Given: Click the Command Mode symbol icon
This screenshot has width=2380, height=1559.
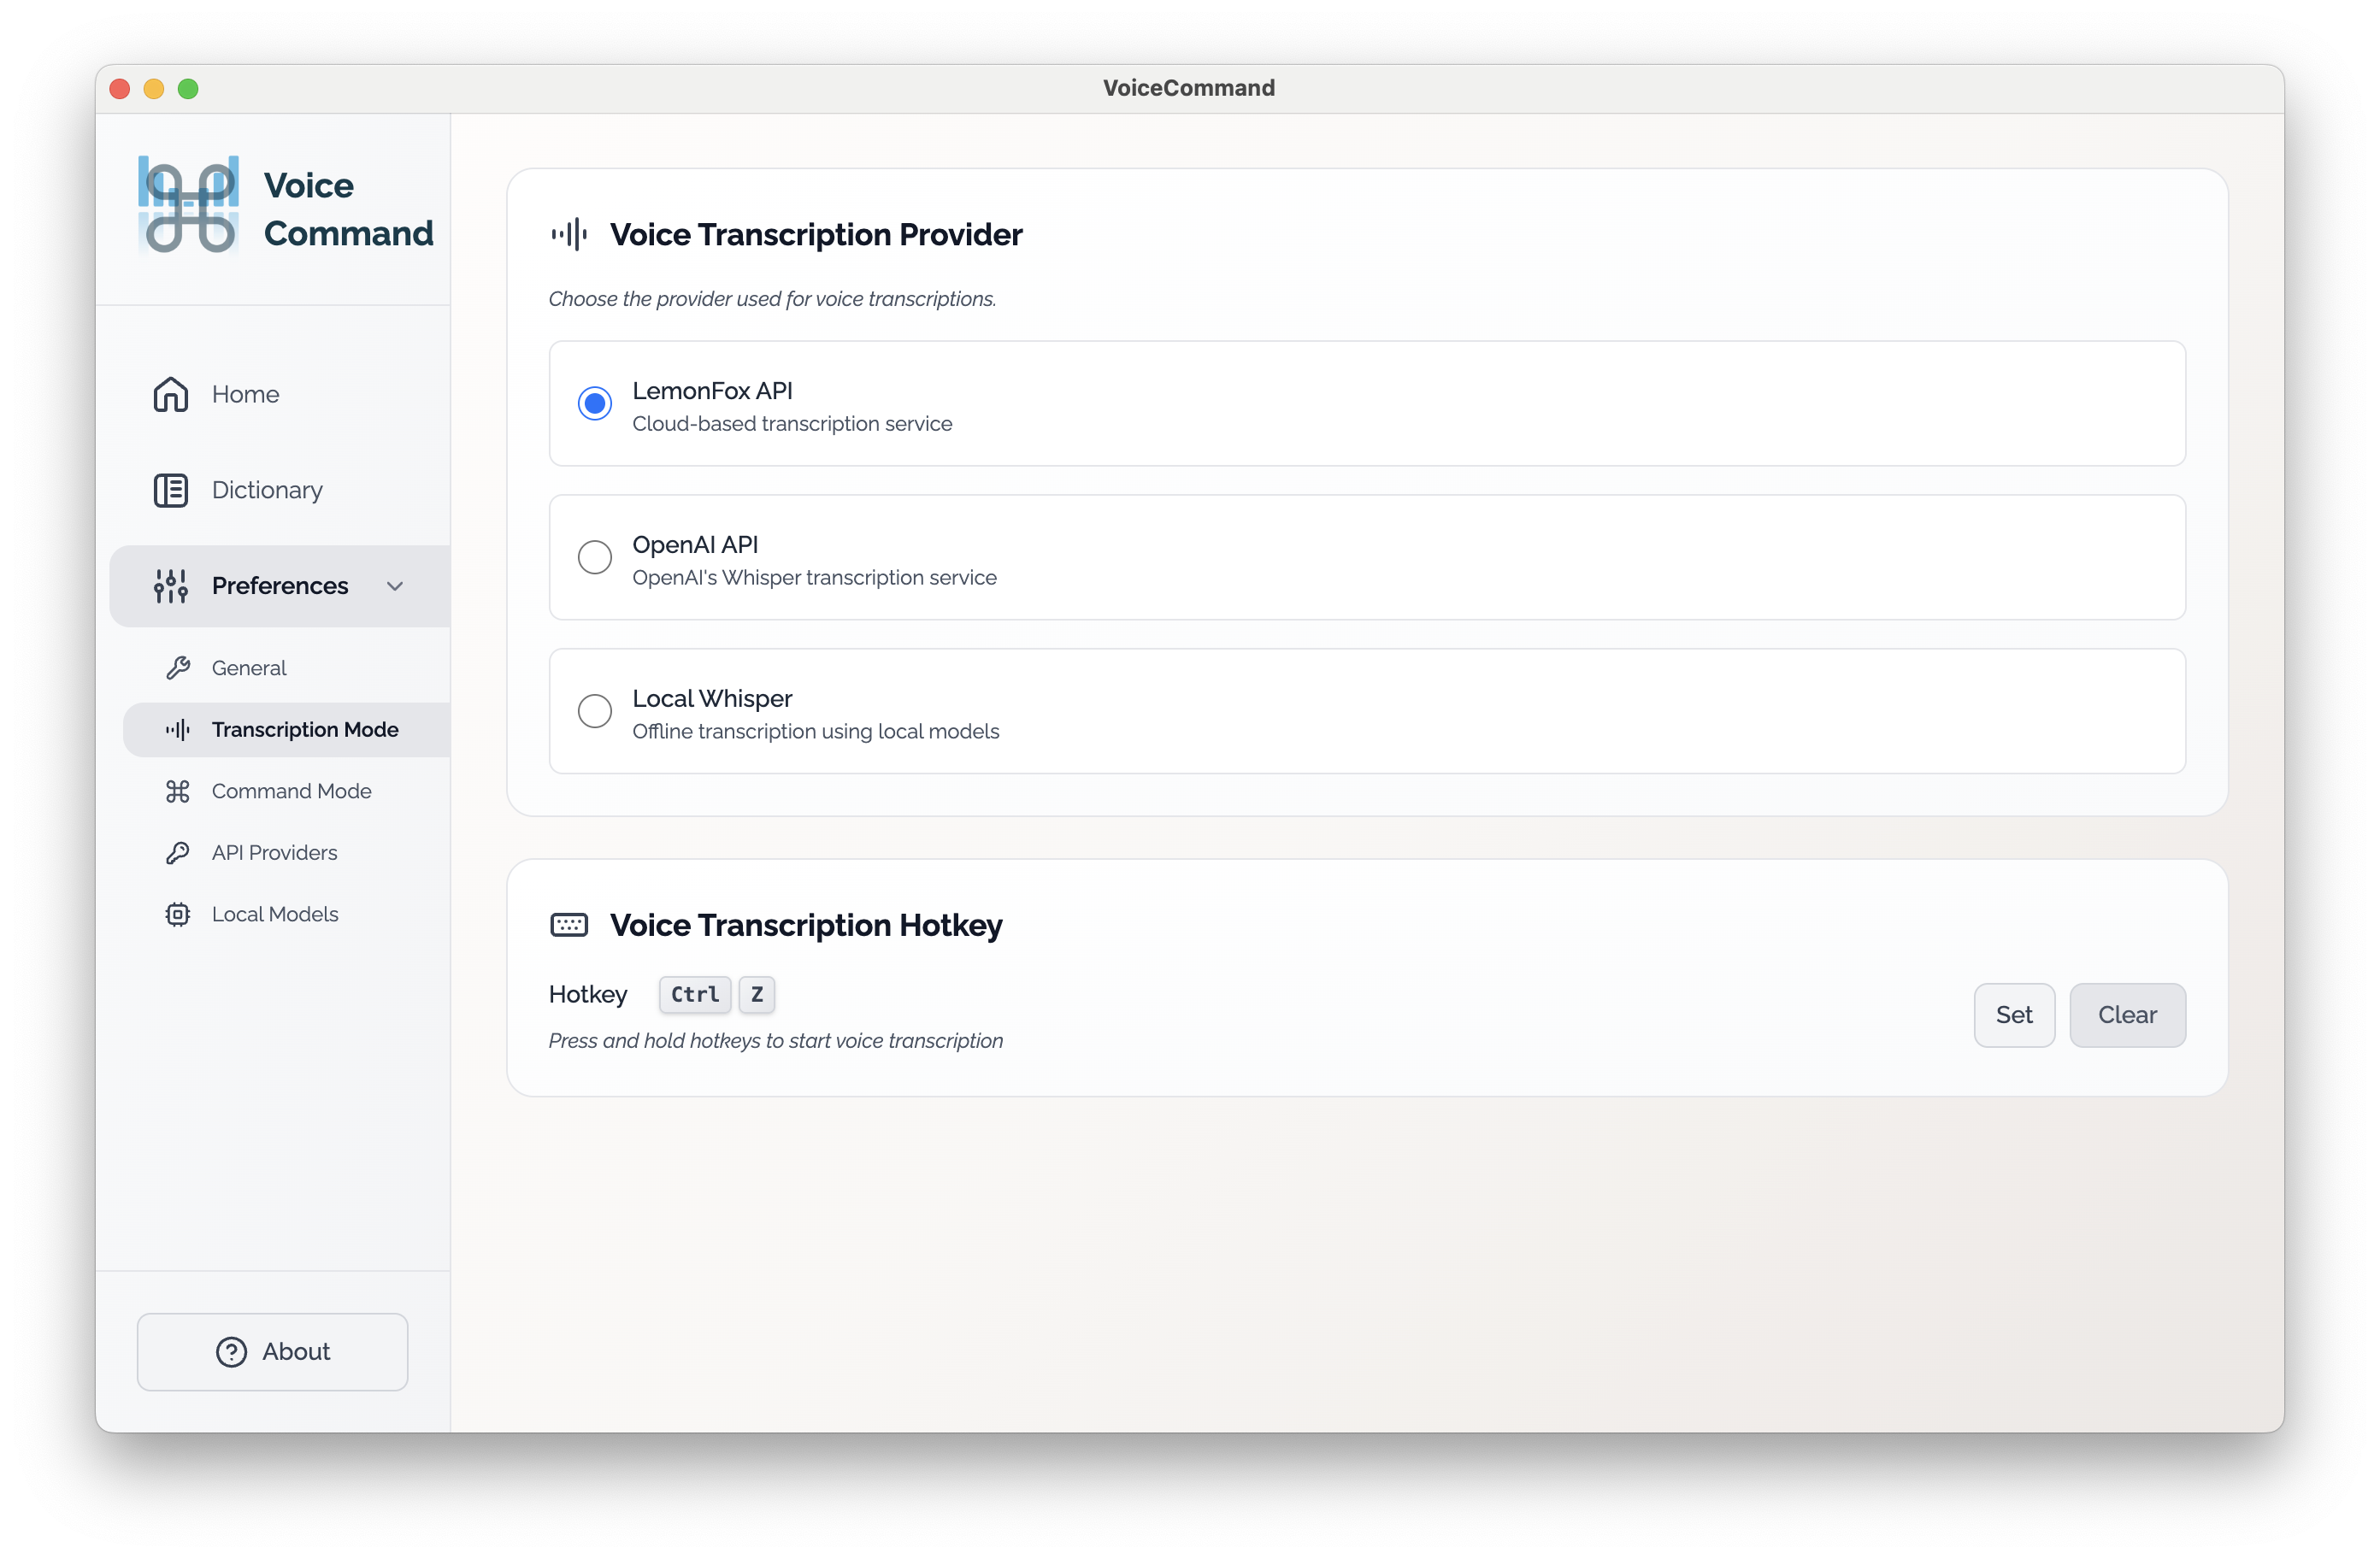Looking at the screenshot, I should (179, 791).
